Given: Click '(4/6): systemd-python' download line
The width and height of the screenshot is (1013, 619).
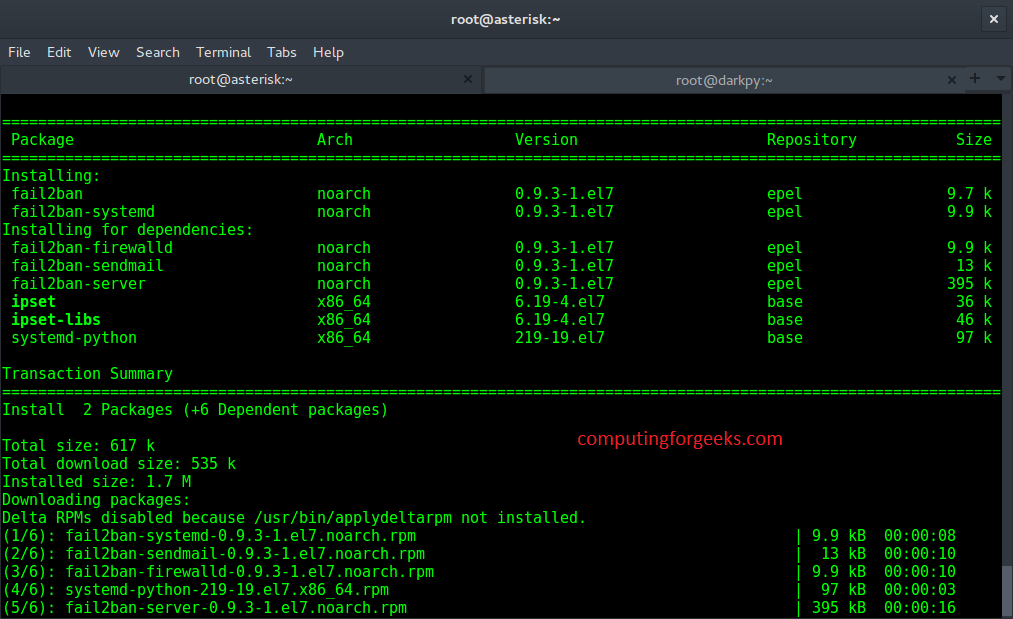Looking at the screenshot, I should (x=479, y=590).
